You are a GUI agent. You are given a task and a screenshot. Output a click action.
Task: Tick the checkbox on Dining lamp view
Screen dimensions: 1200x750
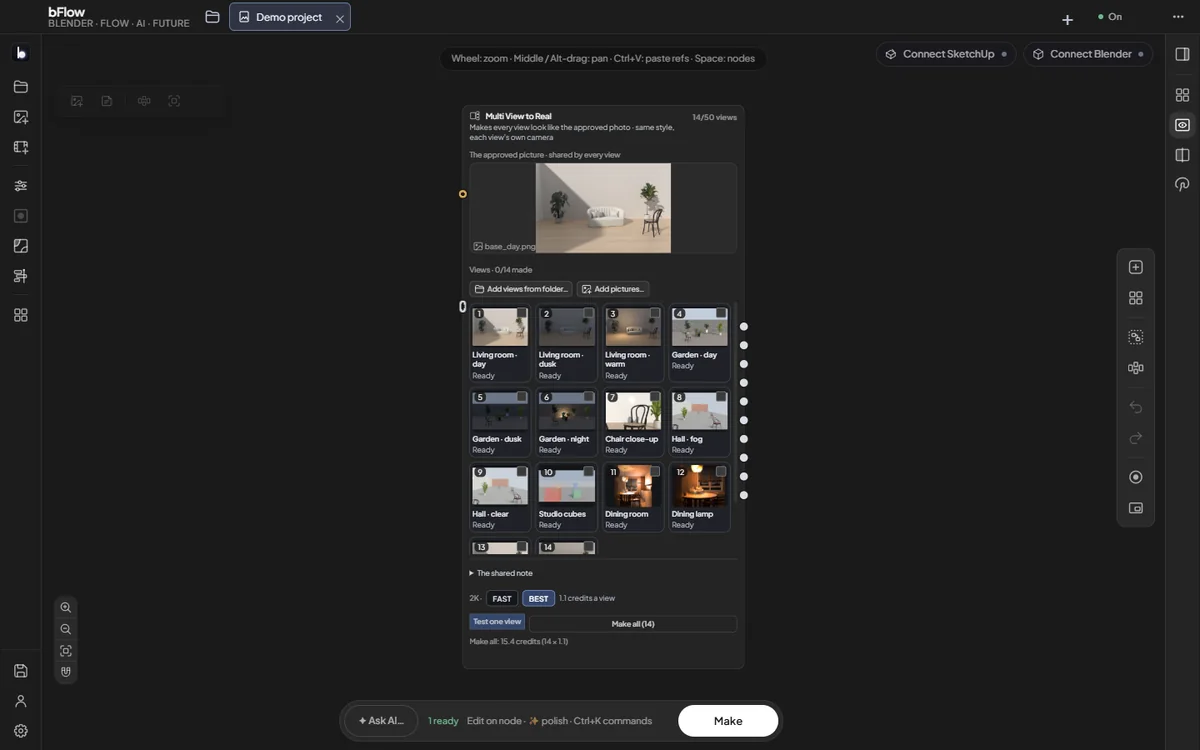point(721,471)
